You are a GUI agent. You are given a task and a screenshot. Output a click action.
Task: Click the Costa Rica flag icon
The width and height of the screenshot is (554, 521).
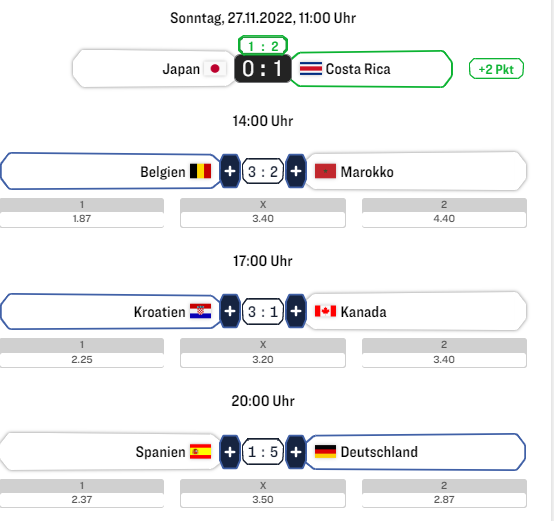coord(311,69)
